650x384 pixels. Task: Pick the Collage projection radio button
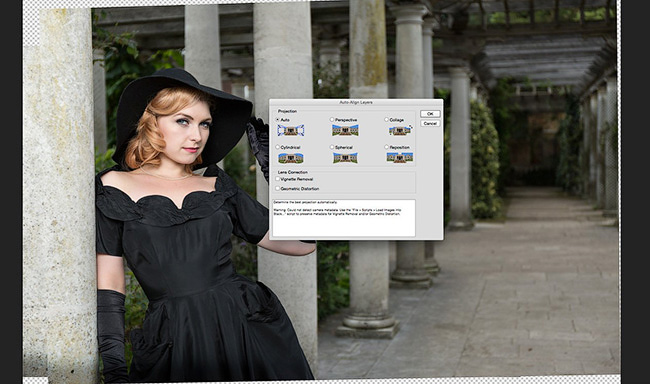point(386,119)
